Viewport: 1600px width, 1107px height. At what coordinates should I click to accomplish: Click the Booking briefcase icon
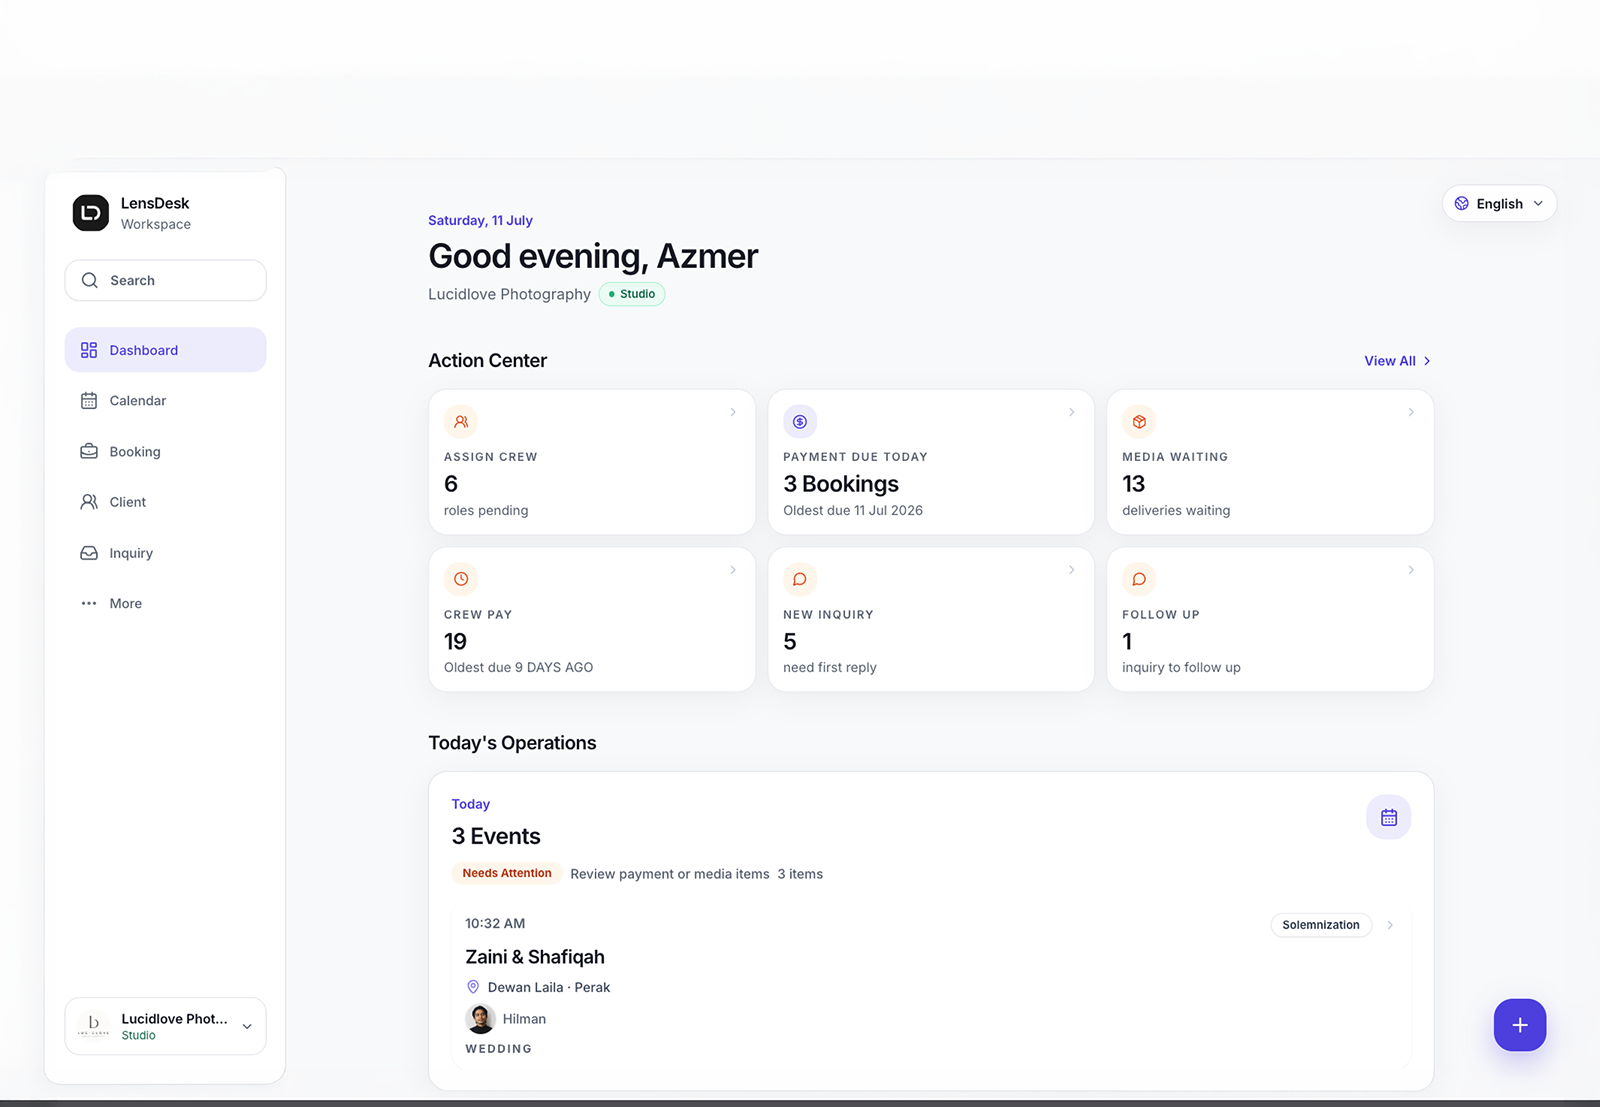pyautogui.click(x=89, y=451)
